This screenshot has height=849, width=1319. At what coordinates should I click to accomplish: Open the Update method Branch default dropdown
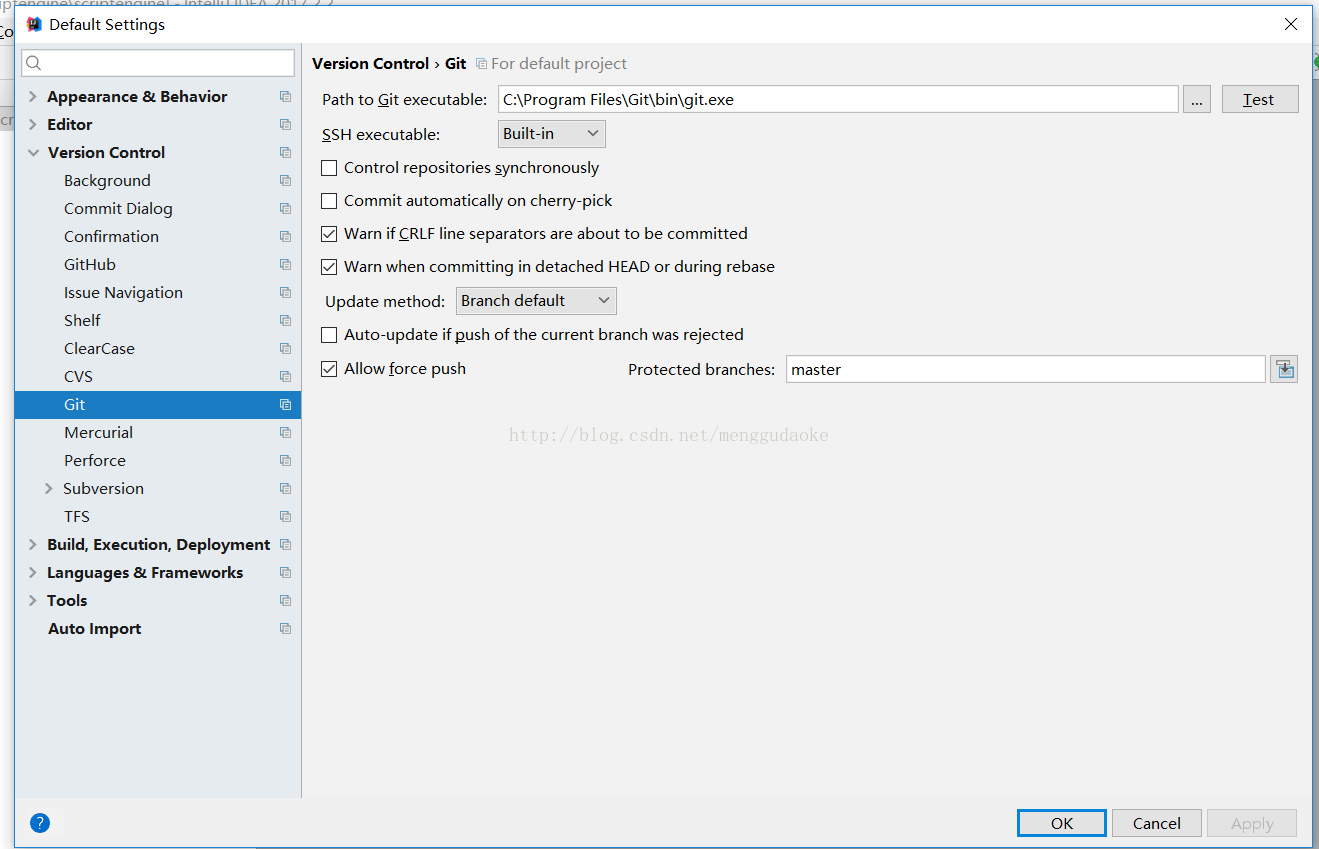click(x=536, y=300)
